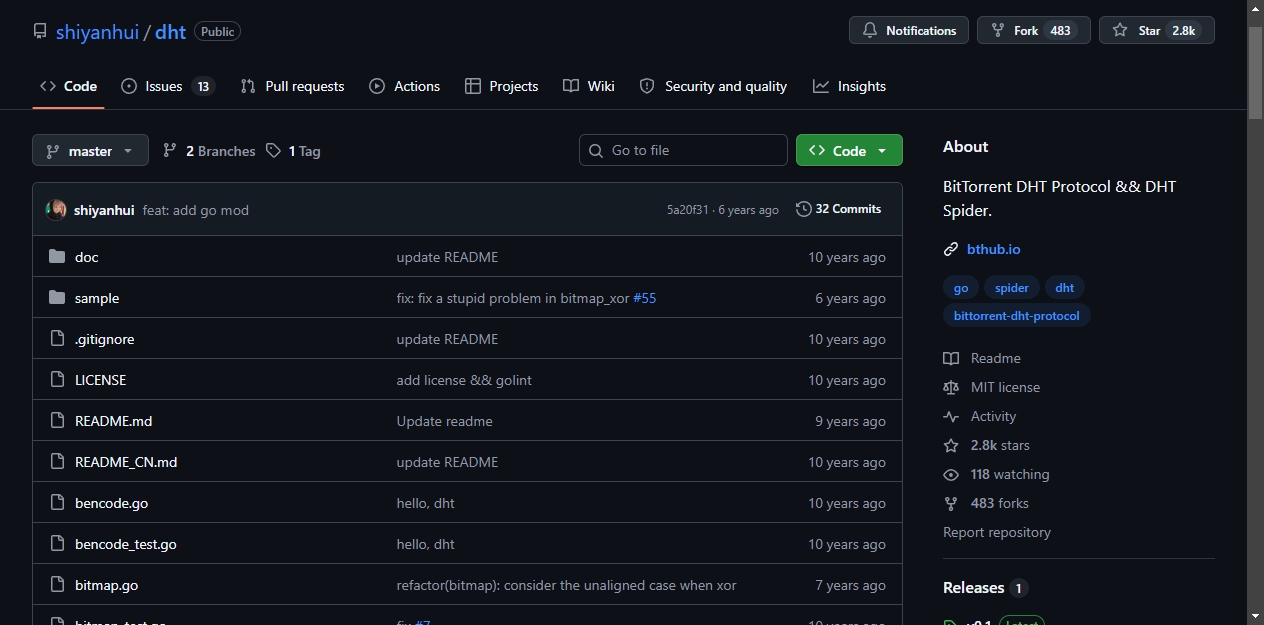Click the Notifications button
This screenshot has height=625, width=1264.
[x=909, y=30]
